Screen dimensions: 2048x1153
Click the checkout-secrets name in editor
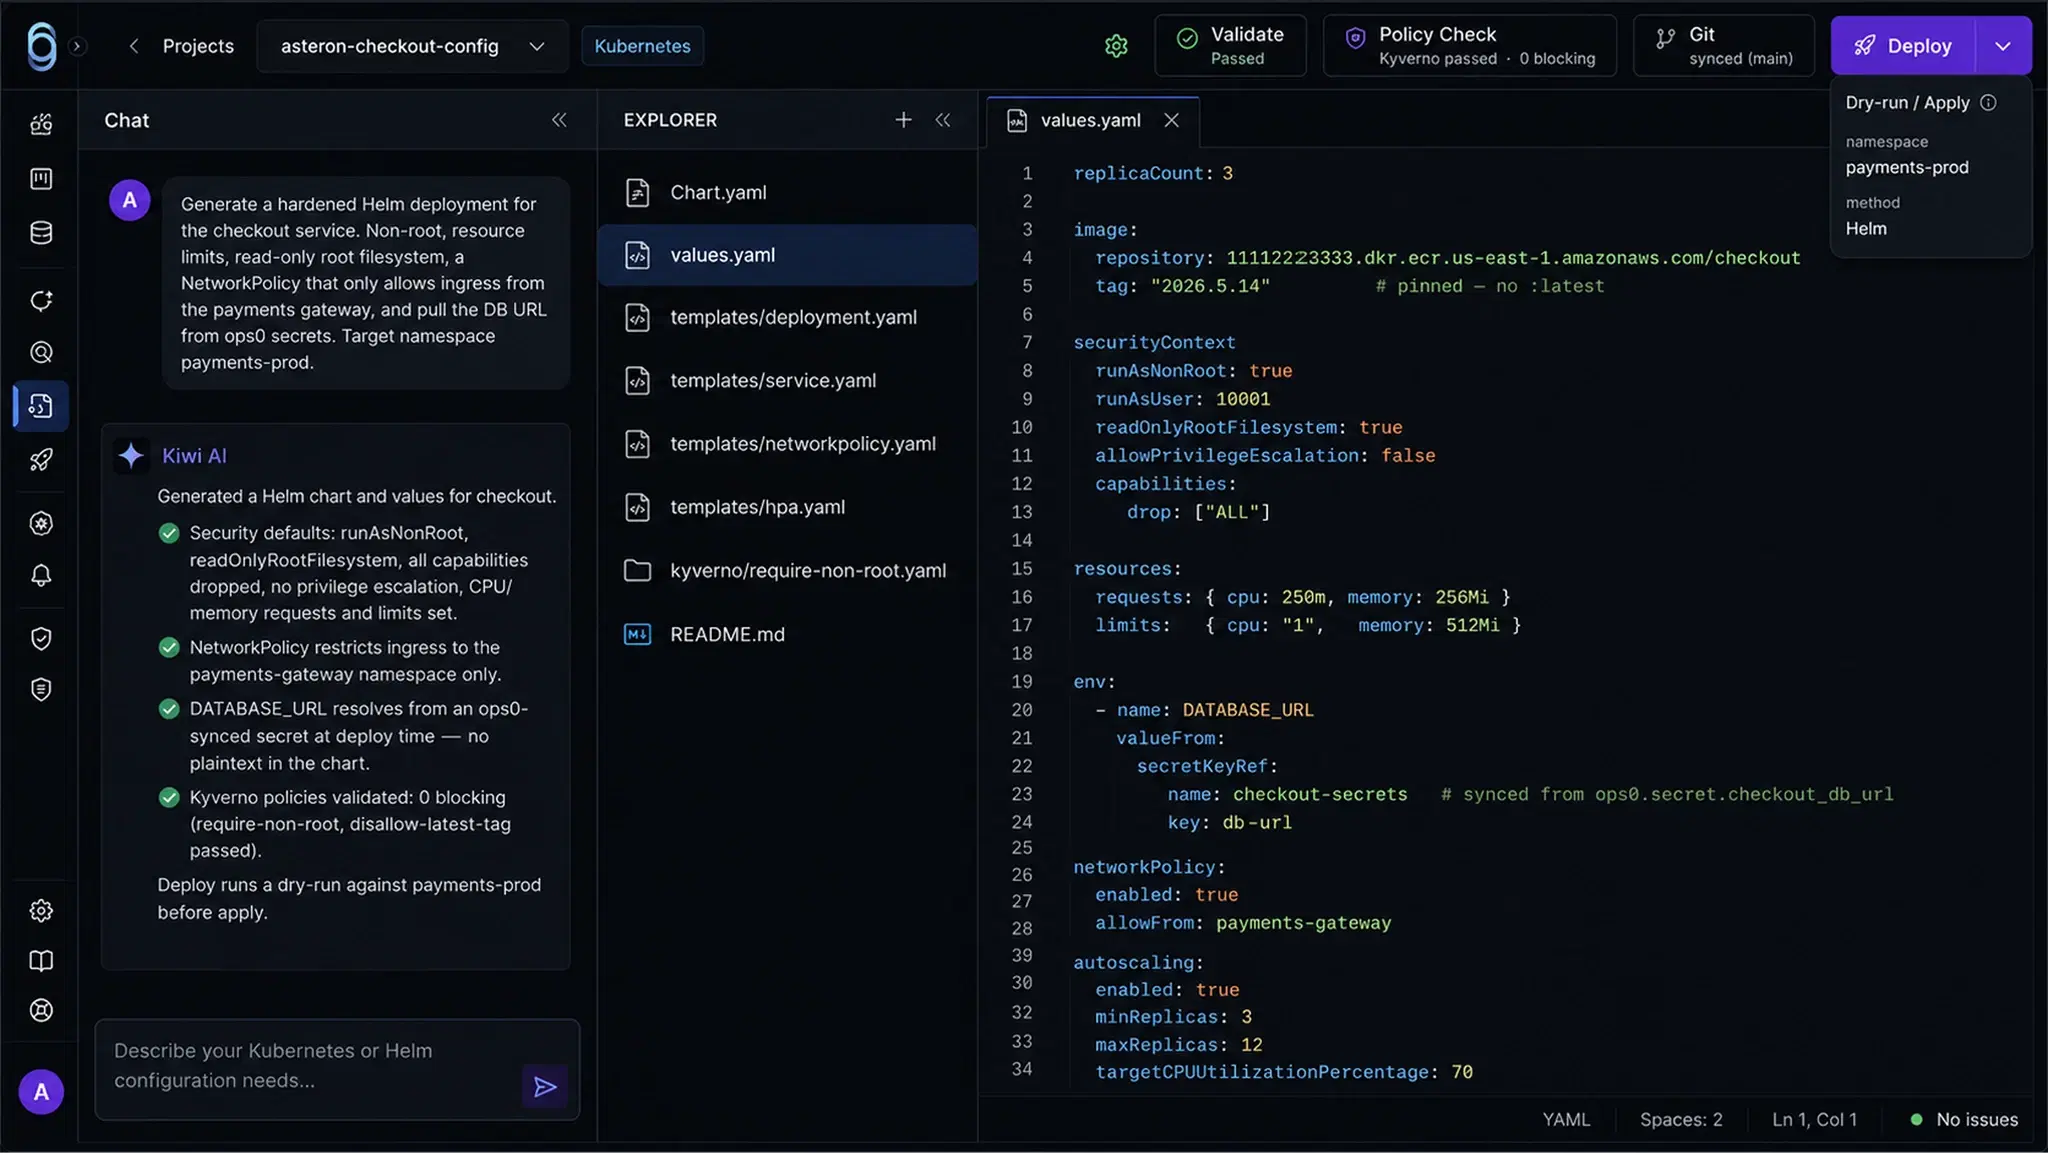tap(1320, 795)
